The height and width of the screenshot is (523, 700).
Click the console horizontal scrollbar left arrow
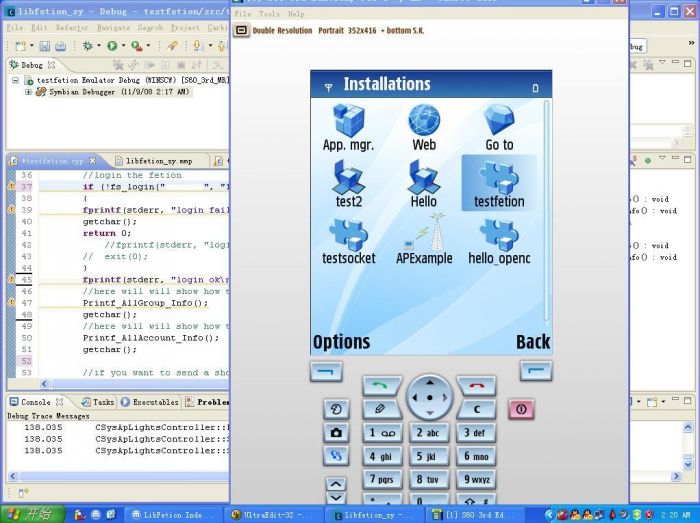click(12, 476)
